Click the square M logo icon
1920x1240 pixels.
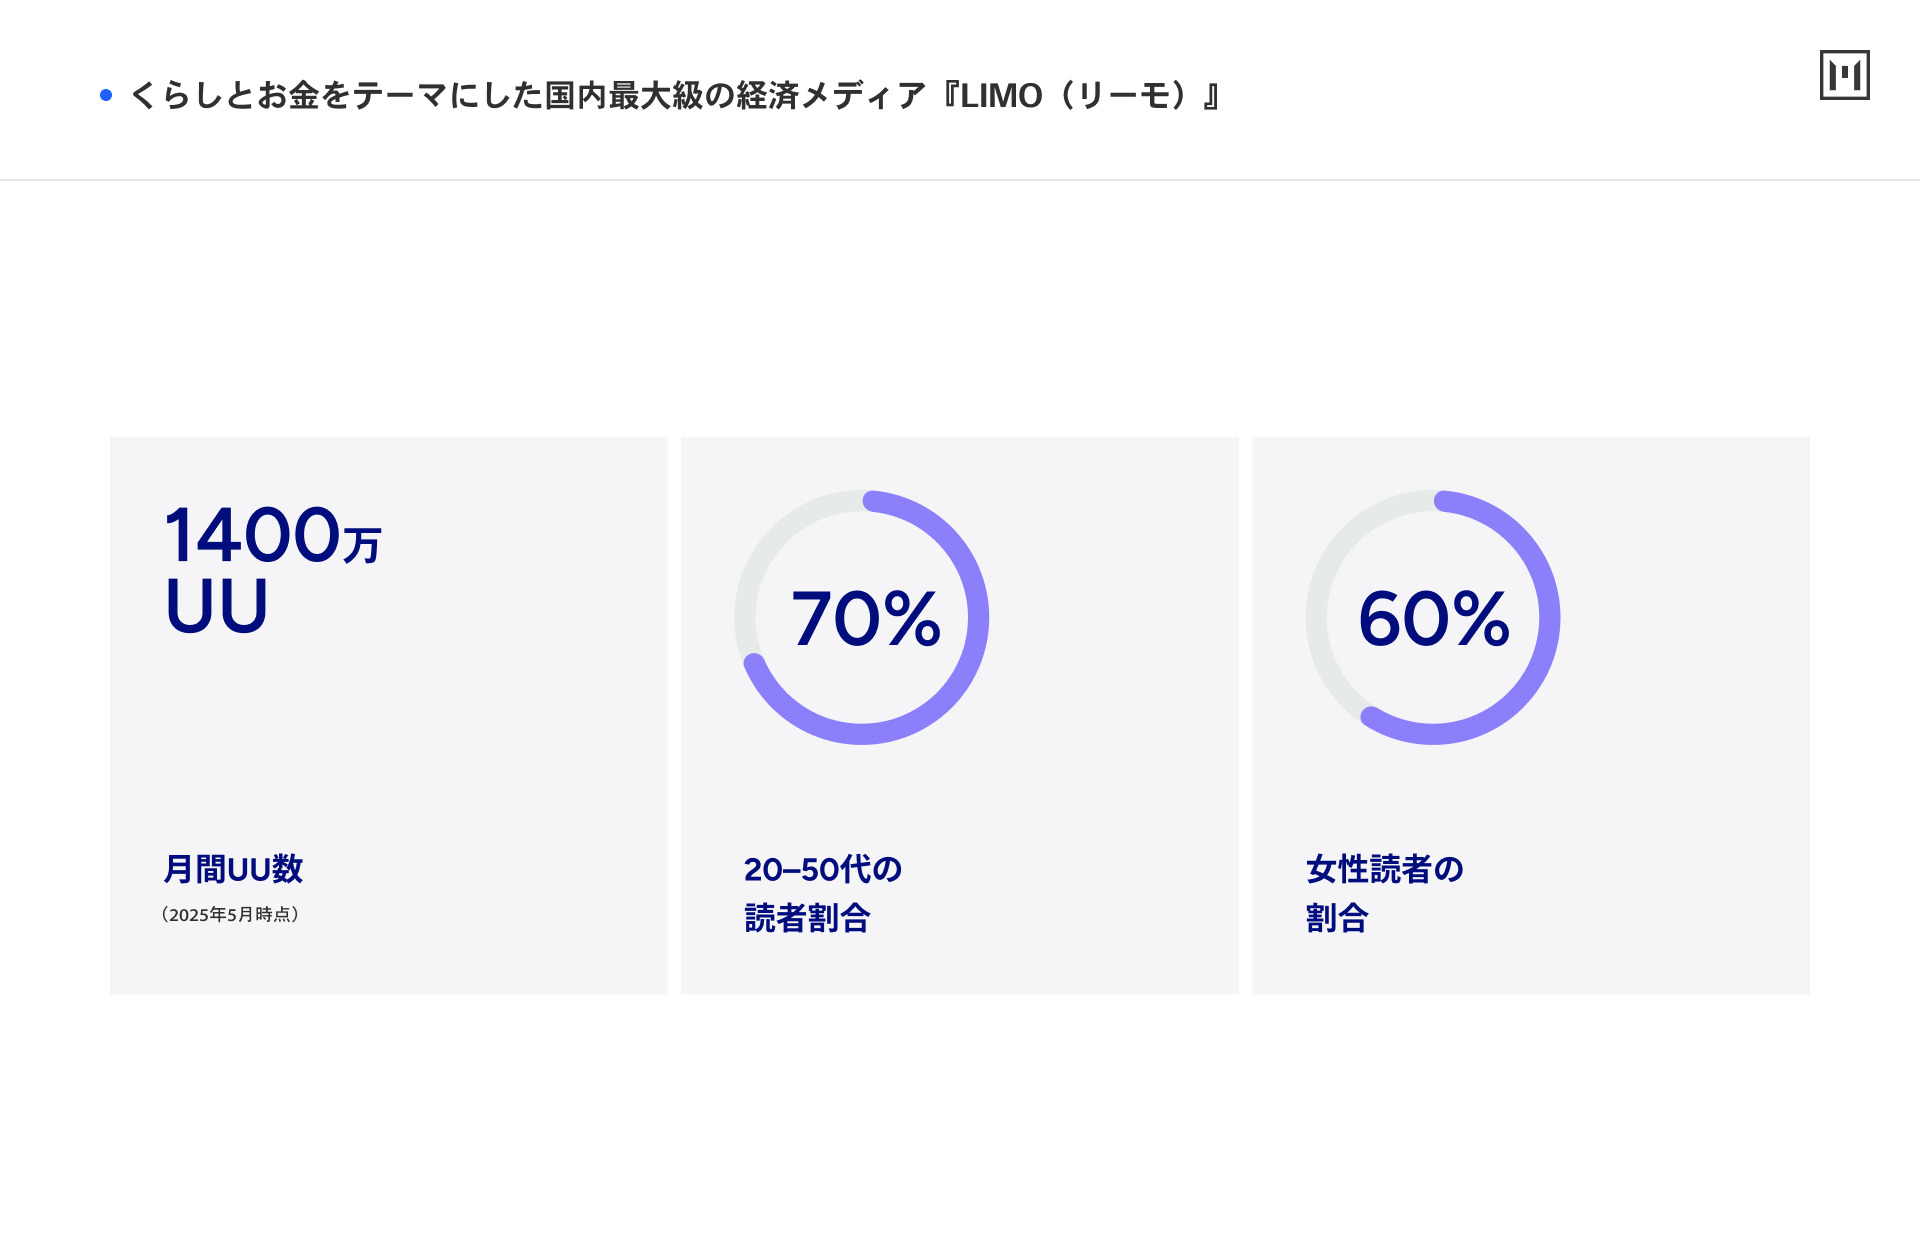coord(1844,75)
